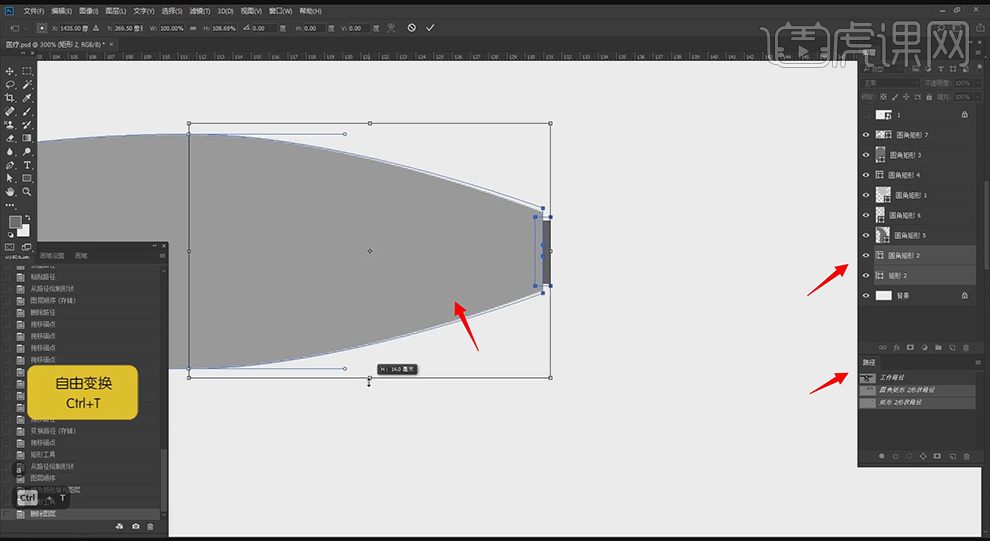Open the 文件 (File) menu
The width and height of the screenshot is (990, 541).
pos(33,11)
